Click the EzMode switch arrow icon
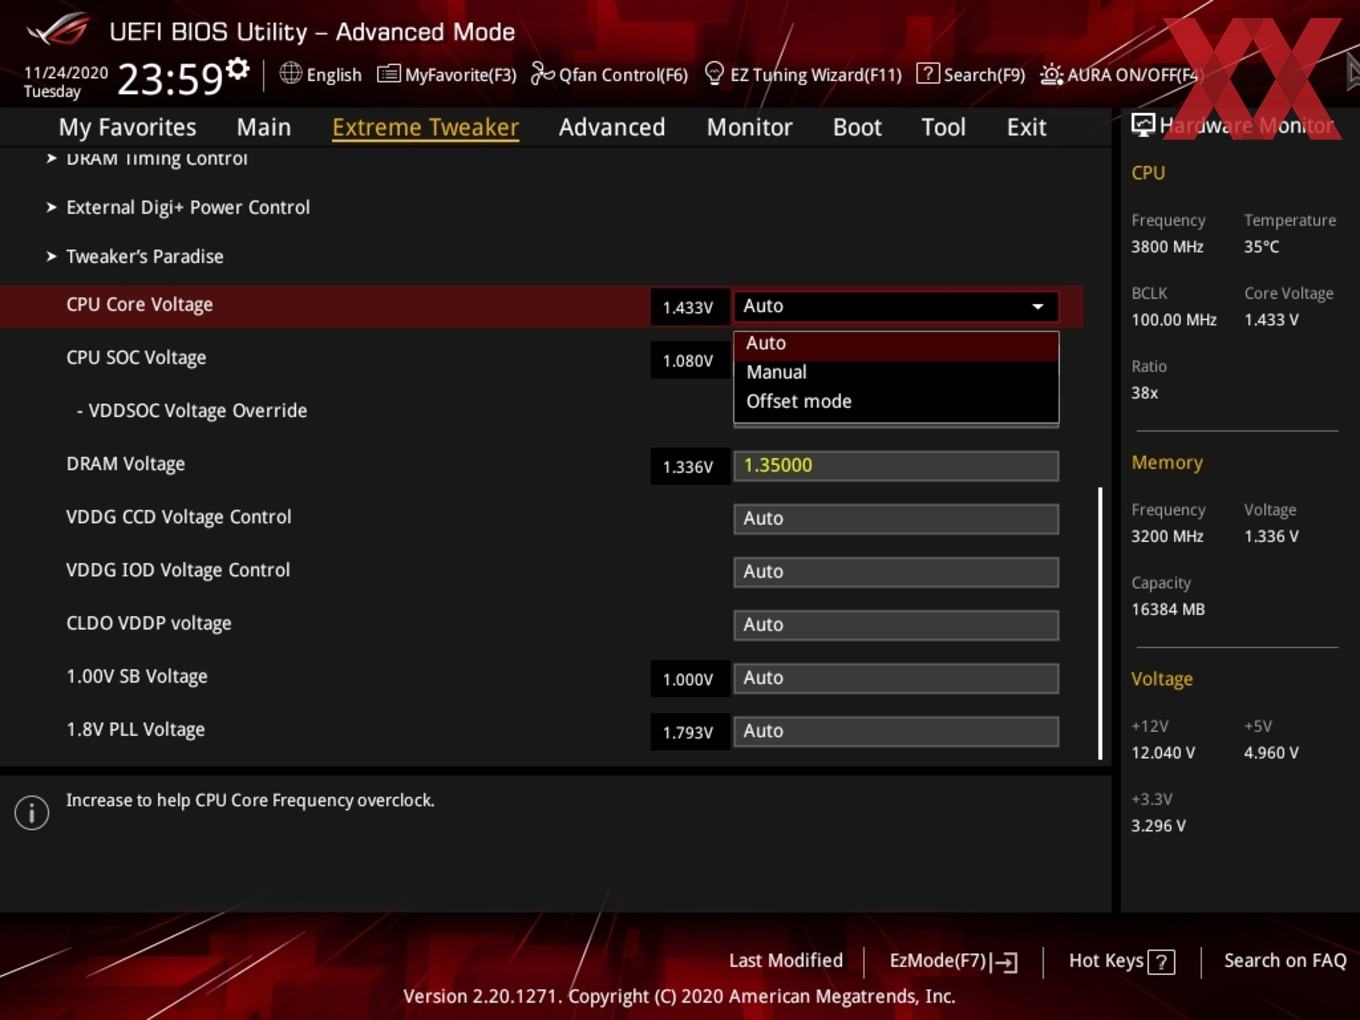Viewport: 1360px width, 1020px height. pyautogui.click(x=1005, y=962)
